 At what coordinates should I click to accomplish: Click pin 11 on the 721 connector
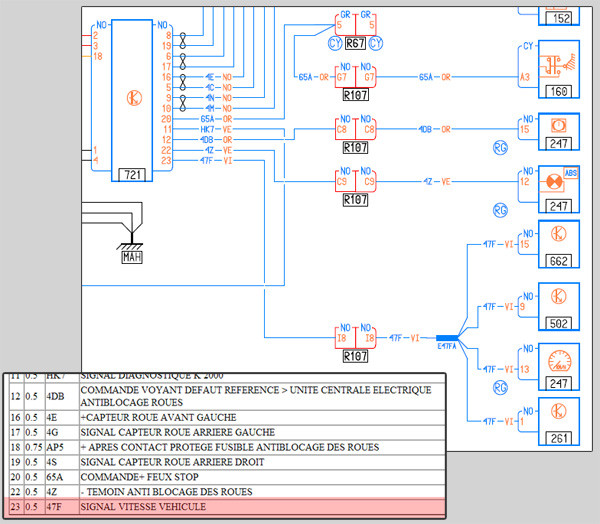[167, 129]
